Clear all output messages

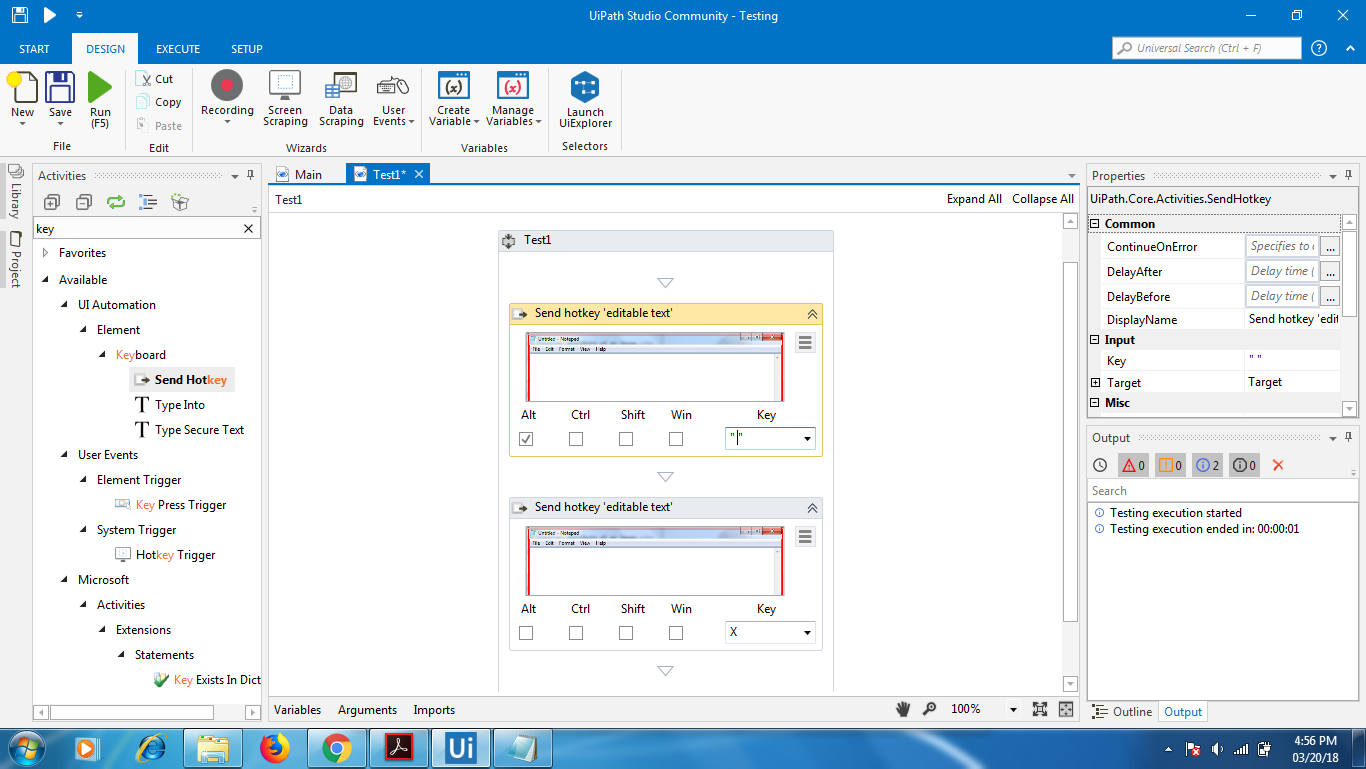tap(1278, 465)
